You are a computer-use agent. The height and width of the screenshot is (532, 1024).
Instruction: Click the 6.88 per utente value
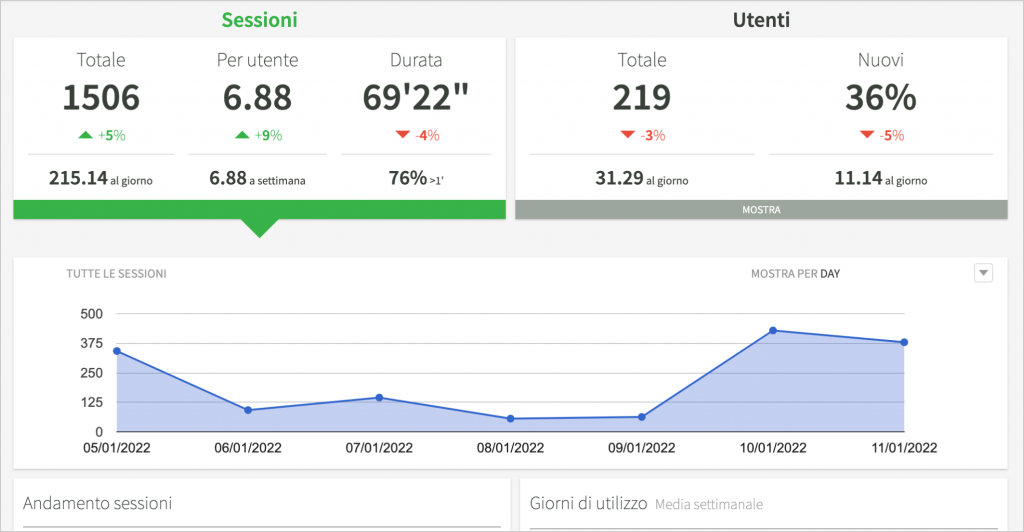point(257,97)
